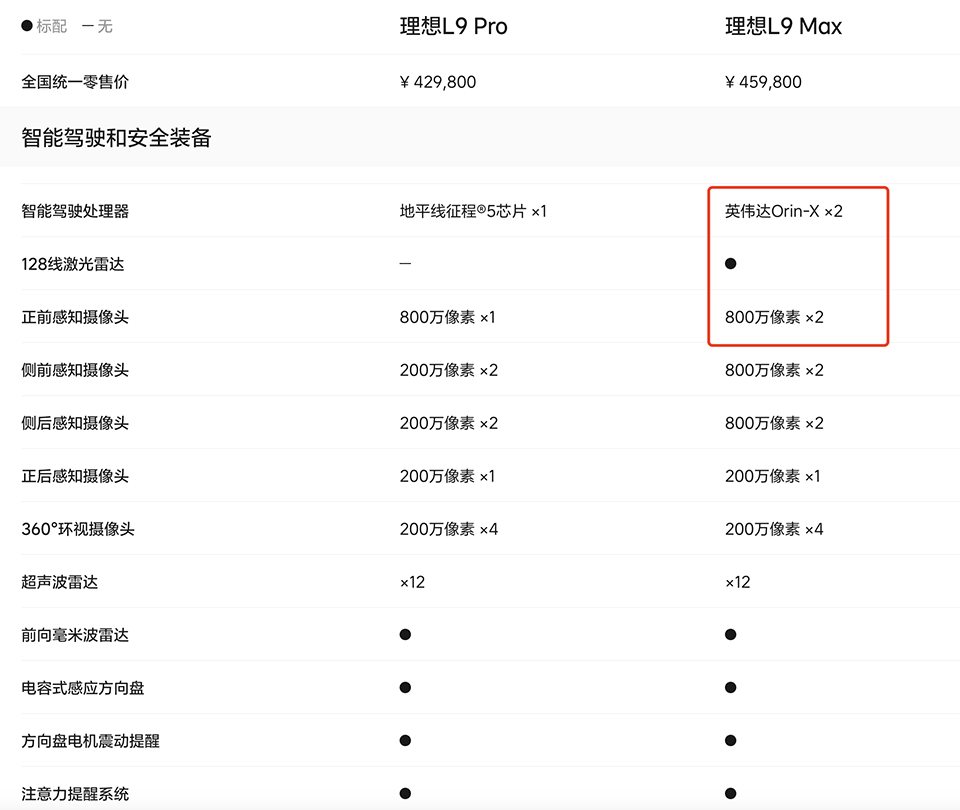
Task: Click the 理想L9 Max column header
Action: point(784,26)
